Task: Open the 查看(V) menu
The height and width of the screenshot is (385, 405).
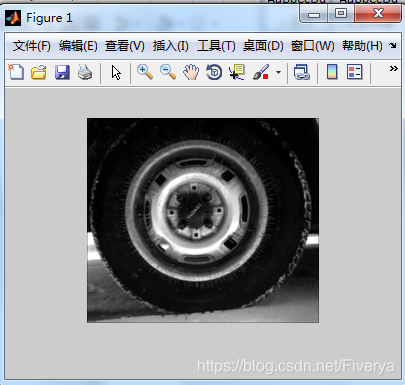Action: point(125,46)
